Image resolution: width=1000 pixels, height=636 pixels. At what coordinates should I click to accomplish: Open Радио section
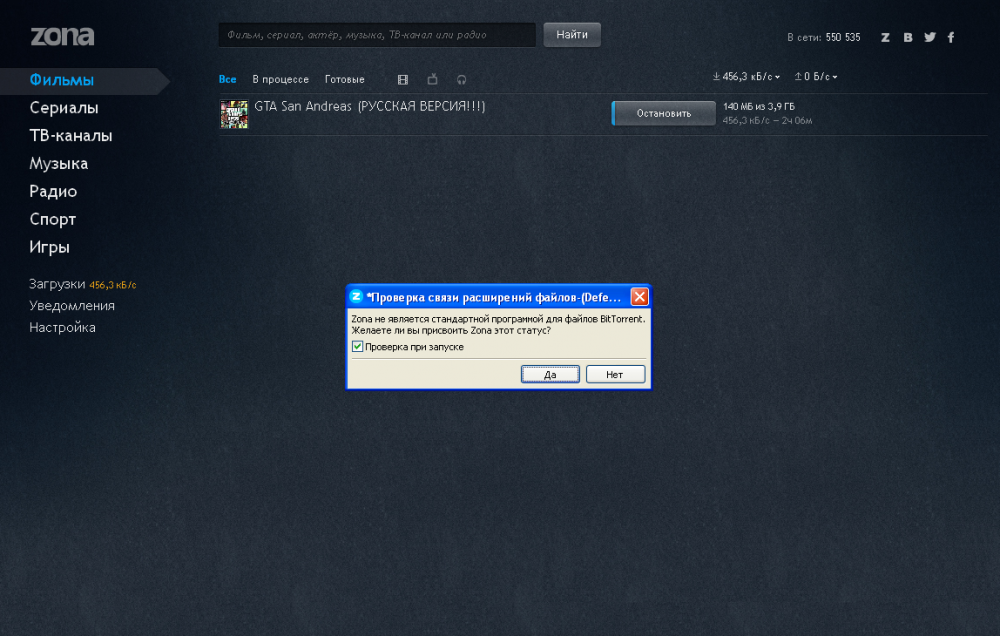click(x=53, y=191)
